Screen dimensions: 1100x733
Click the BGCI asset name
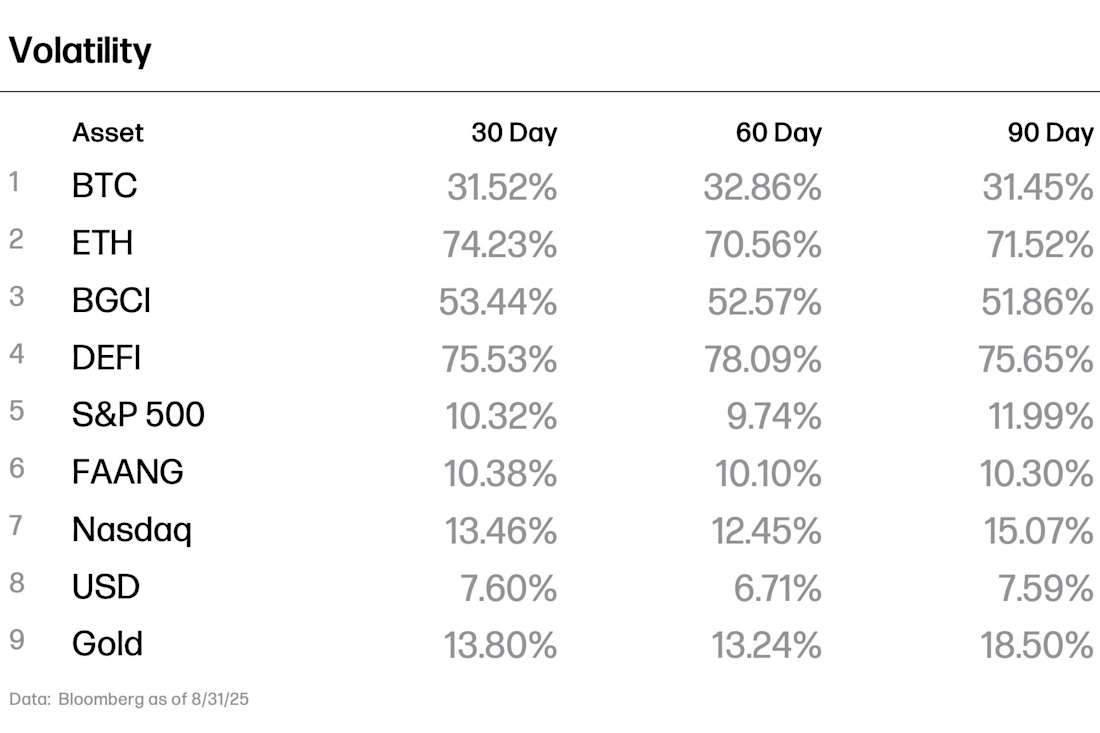[x=112, y=300]
